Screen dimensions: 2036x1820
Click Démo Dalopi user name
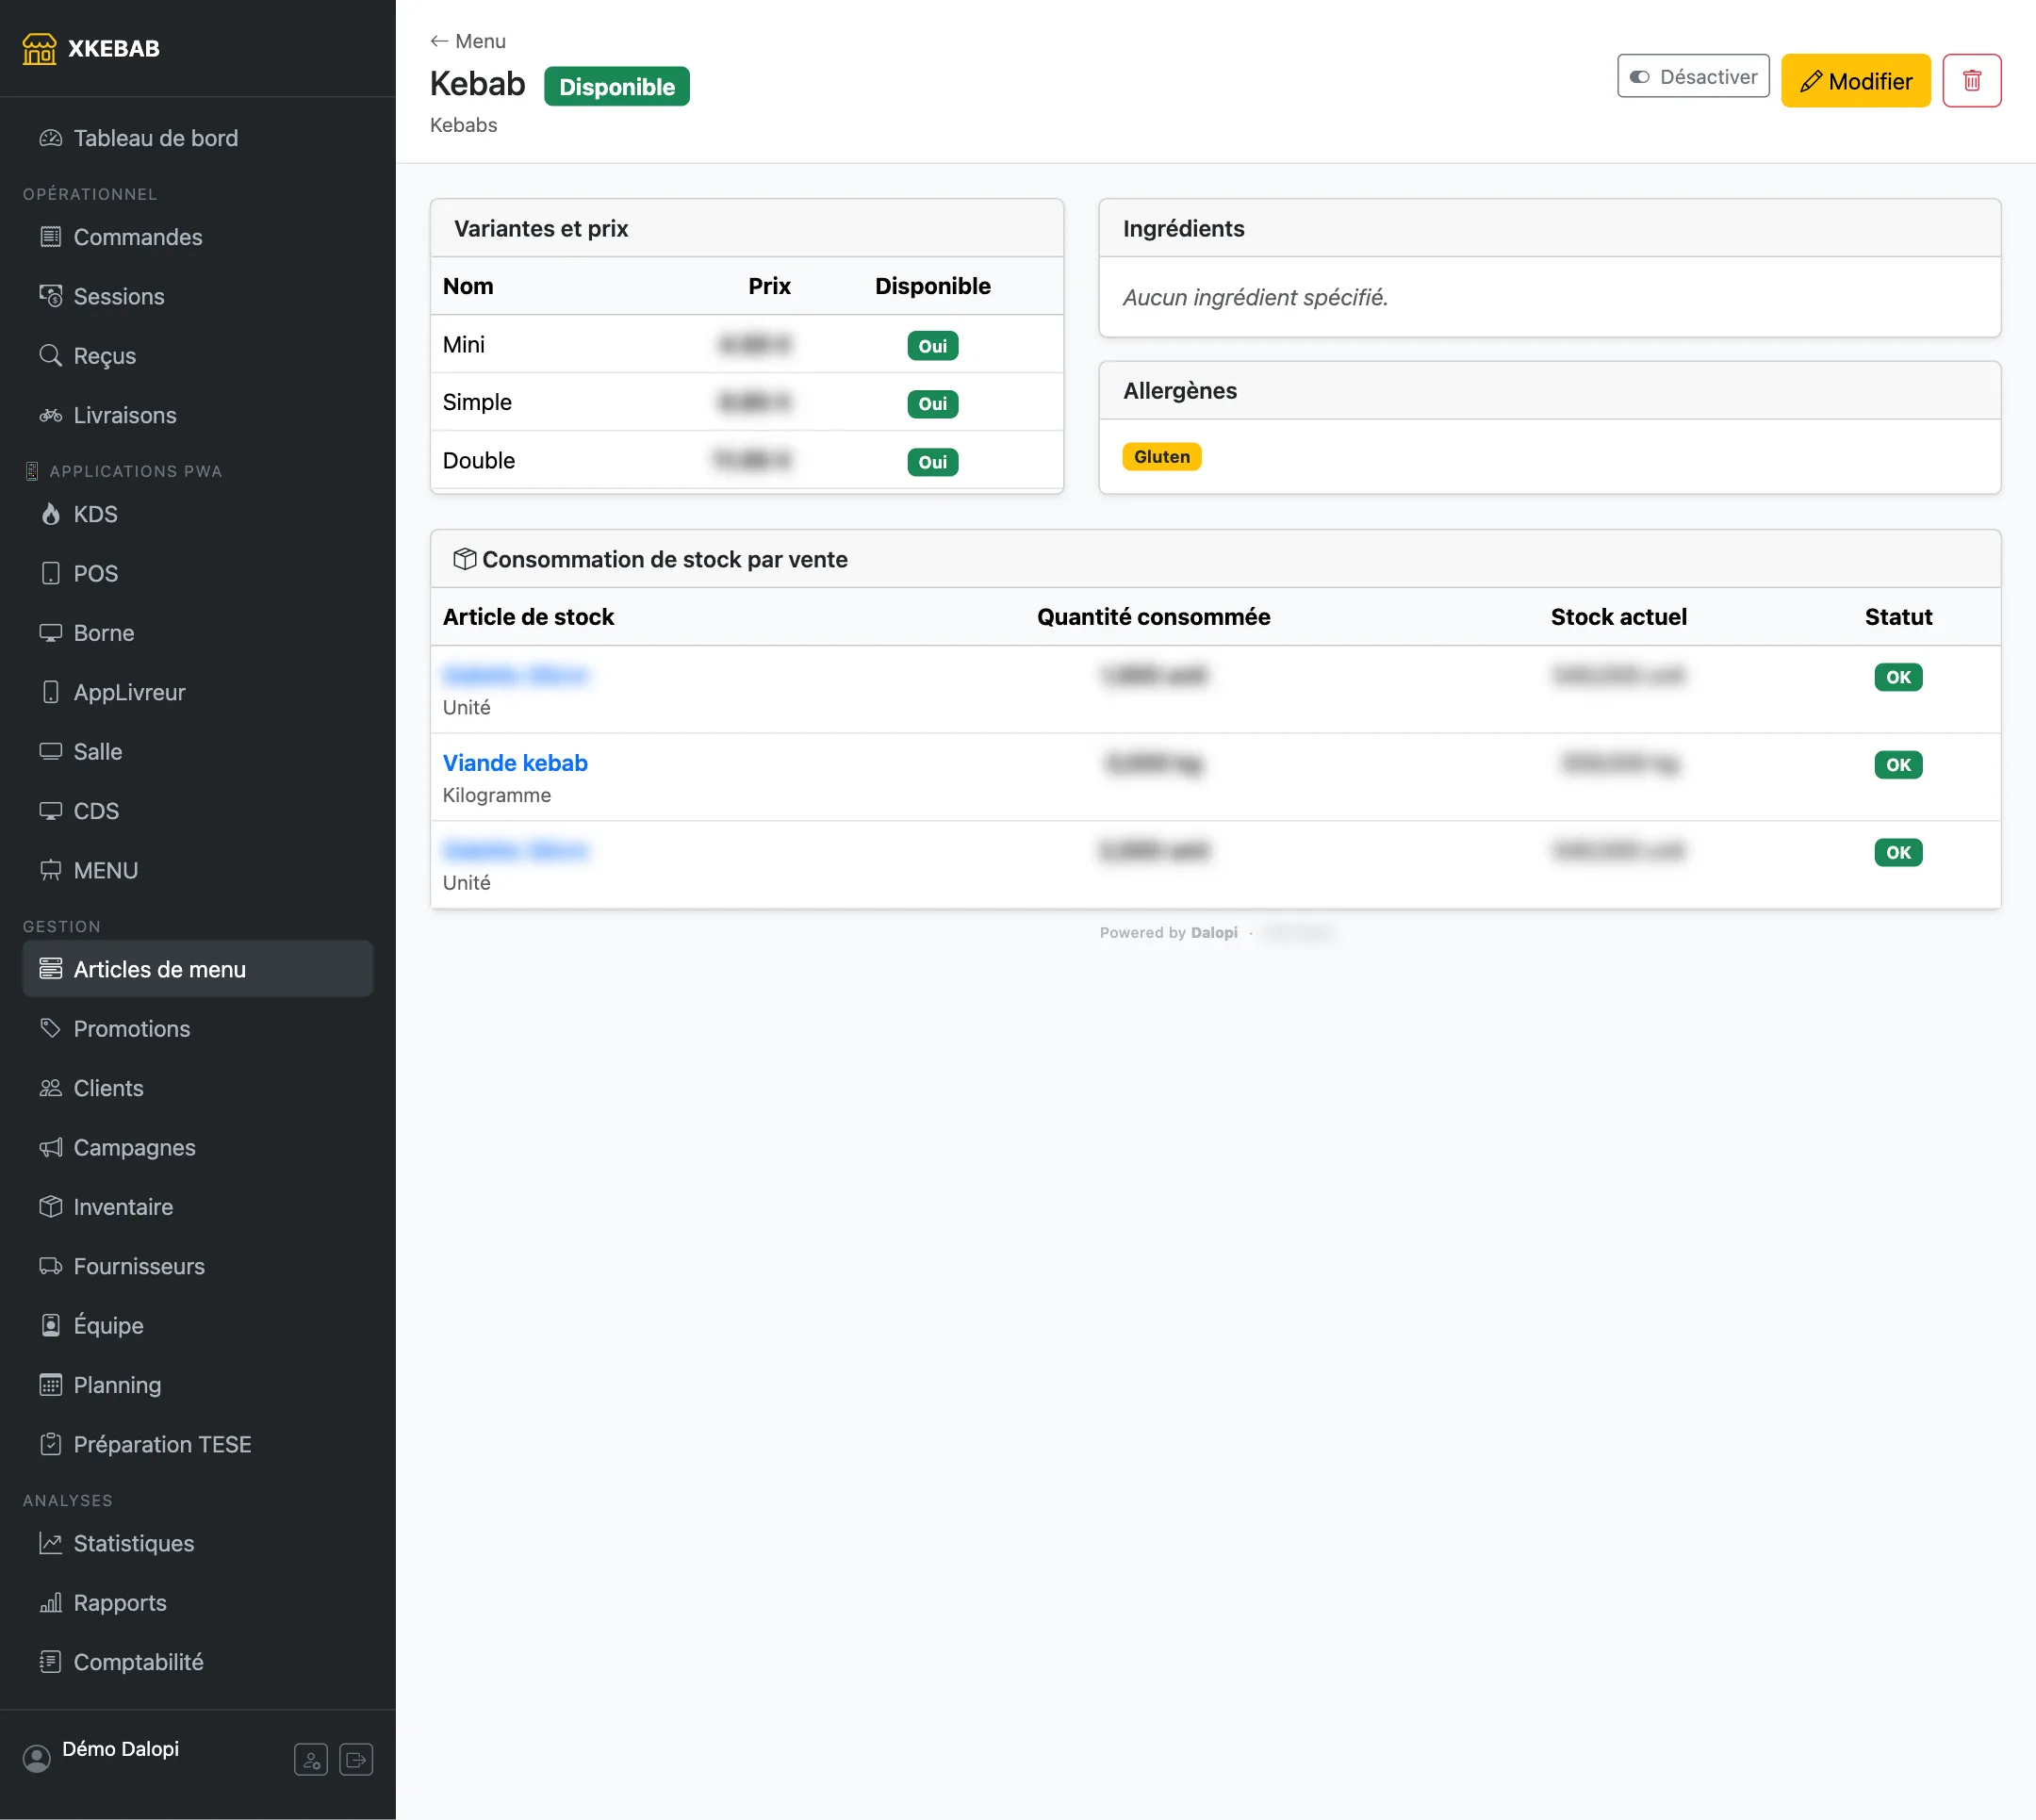(x=120, y=1748)
